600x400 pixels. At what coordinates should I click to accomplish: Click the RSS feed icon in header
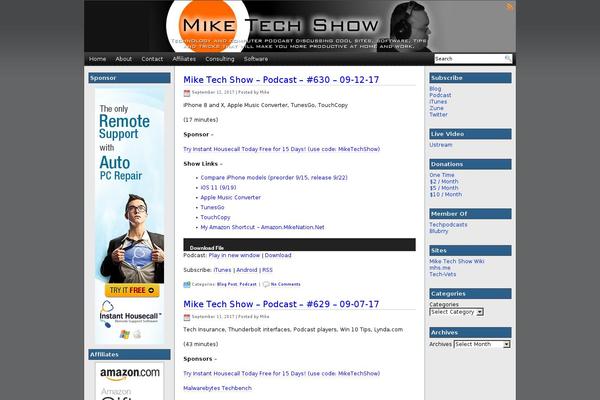tap(509, 7)
